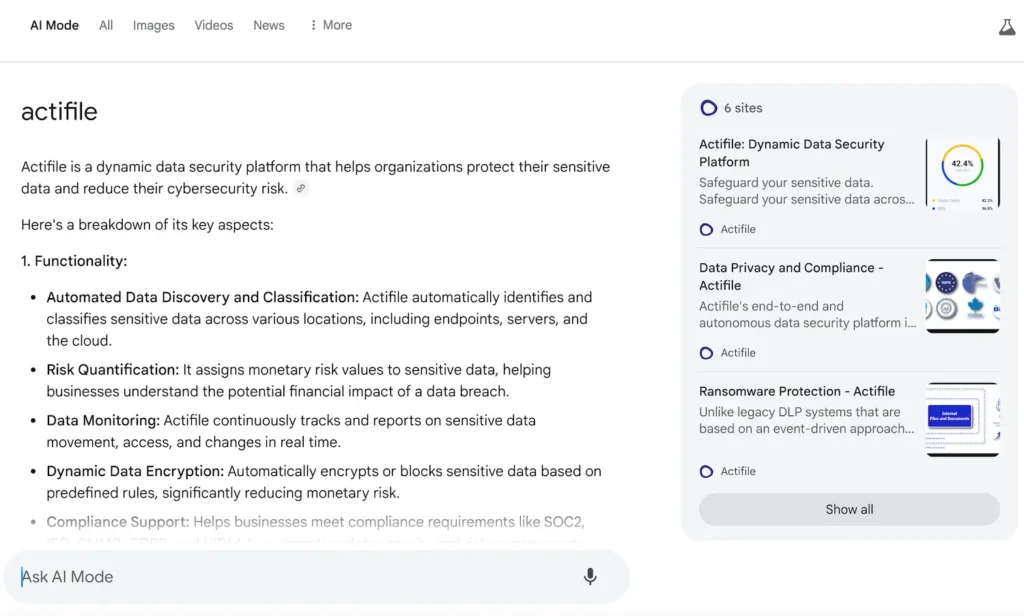Click 'Here's a breakdown of its key aspects:'
The image size is (1024, 616).
coord(147,225)
